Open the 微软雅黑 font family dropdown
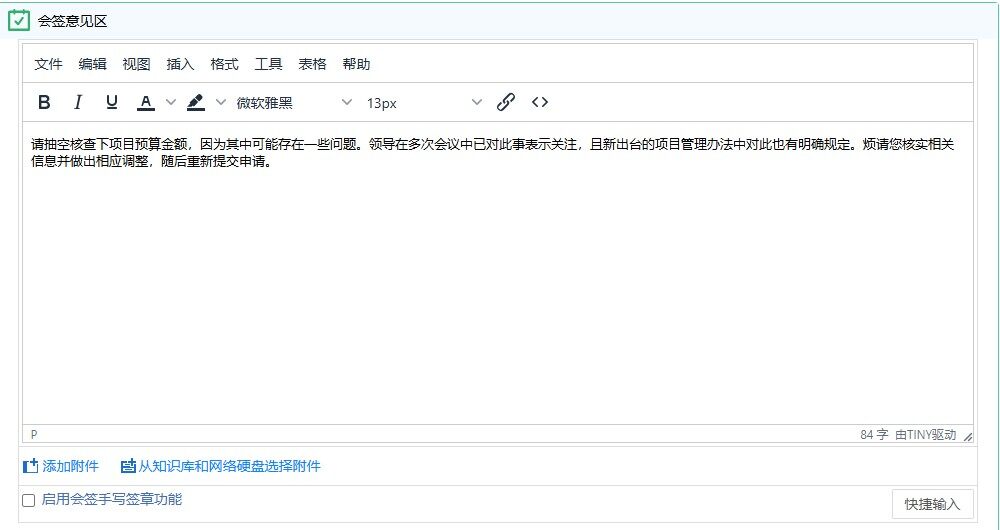The image size is (1000, 530). point(294,102)
